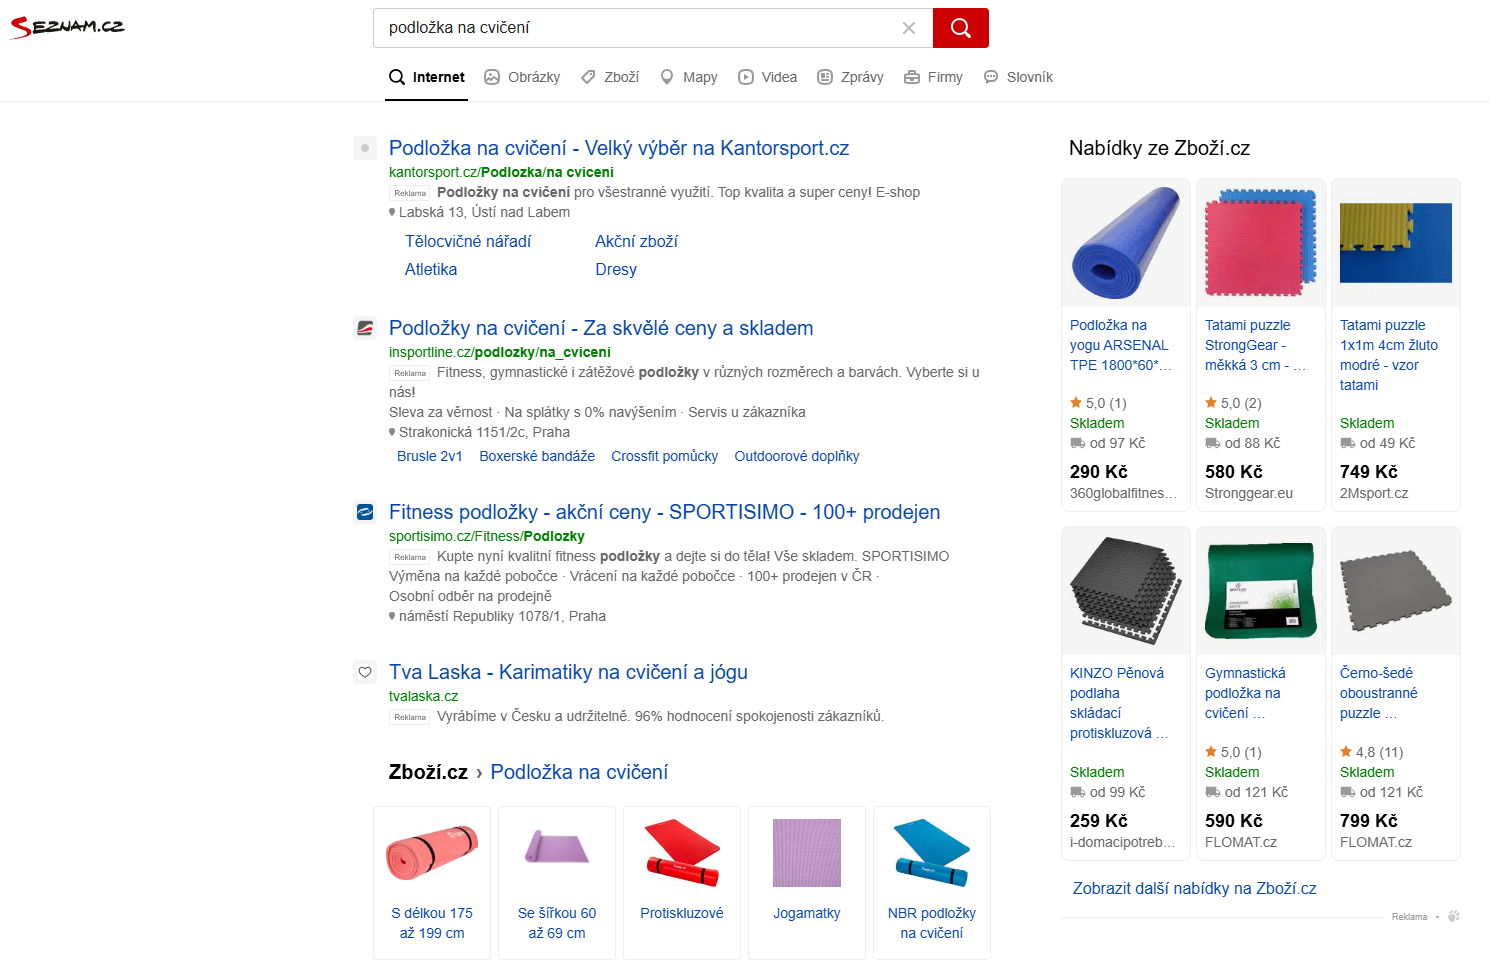
Task: Click the Kantorsport favicon icon
Action: pyautogui.click(x=365, y=148)
